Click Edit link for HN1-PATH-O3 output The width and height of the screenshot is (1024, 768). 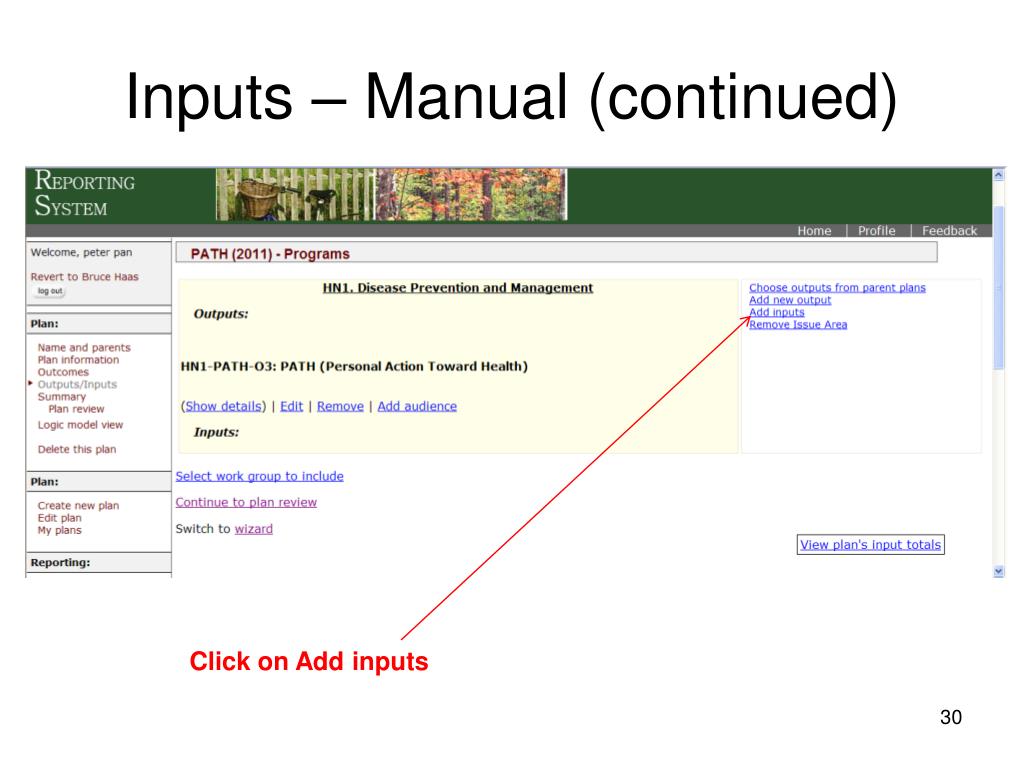click(291, 406)
